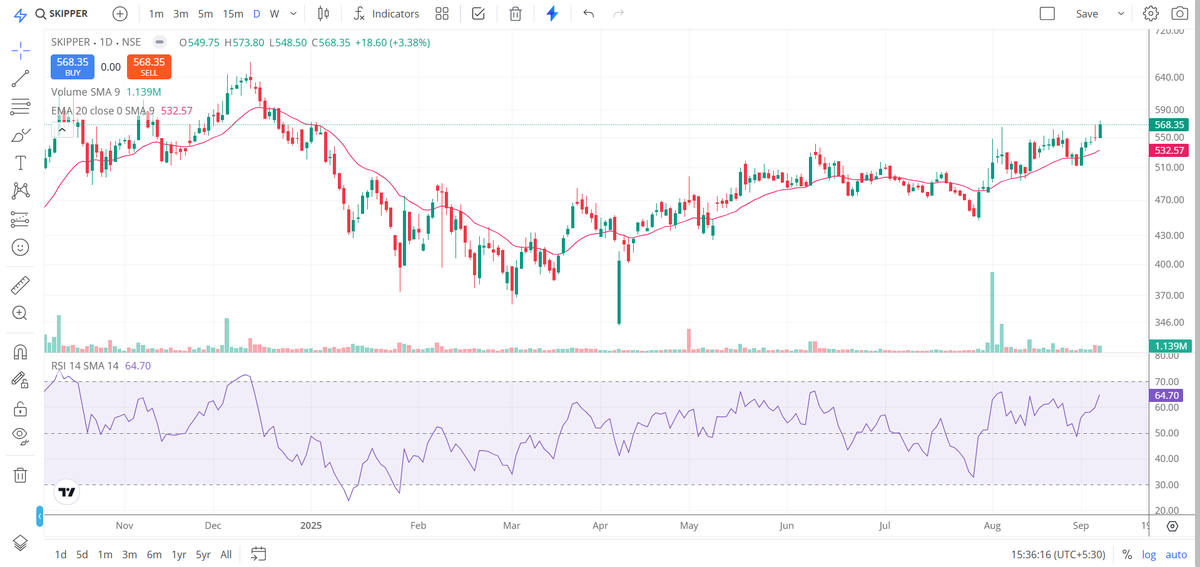This screenshot has height=567, width=1200.
Task: Select the ruler measure tool
Action: point(20,285)
